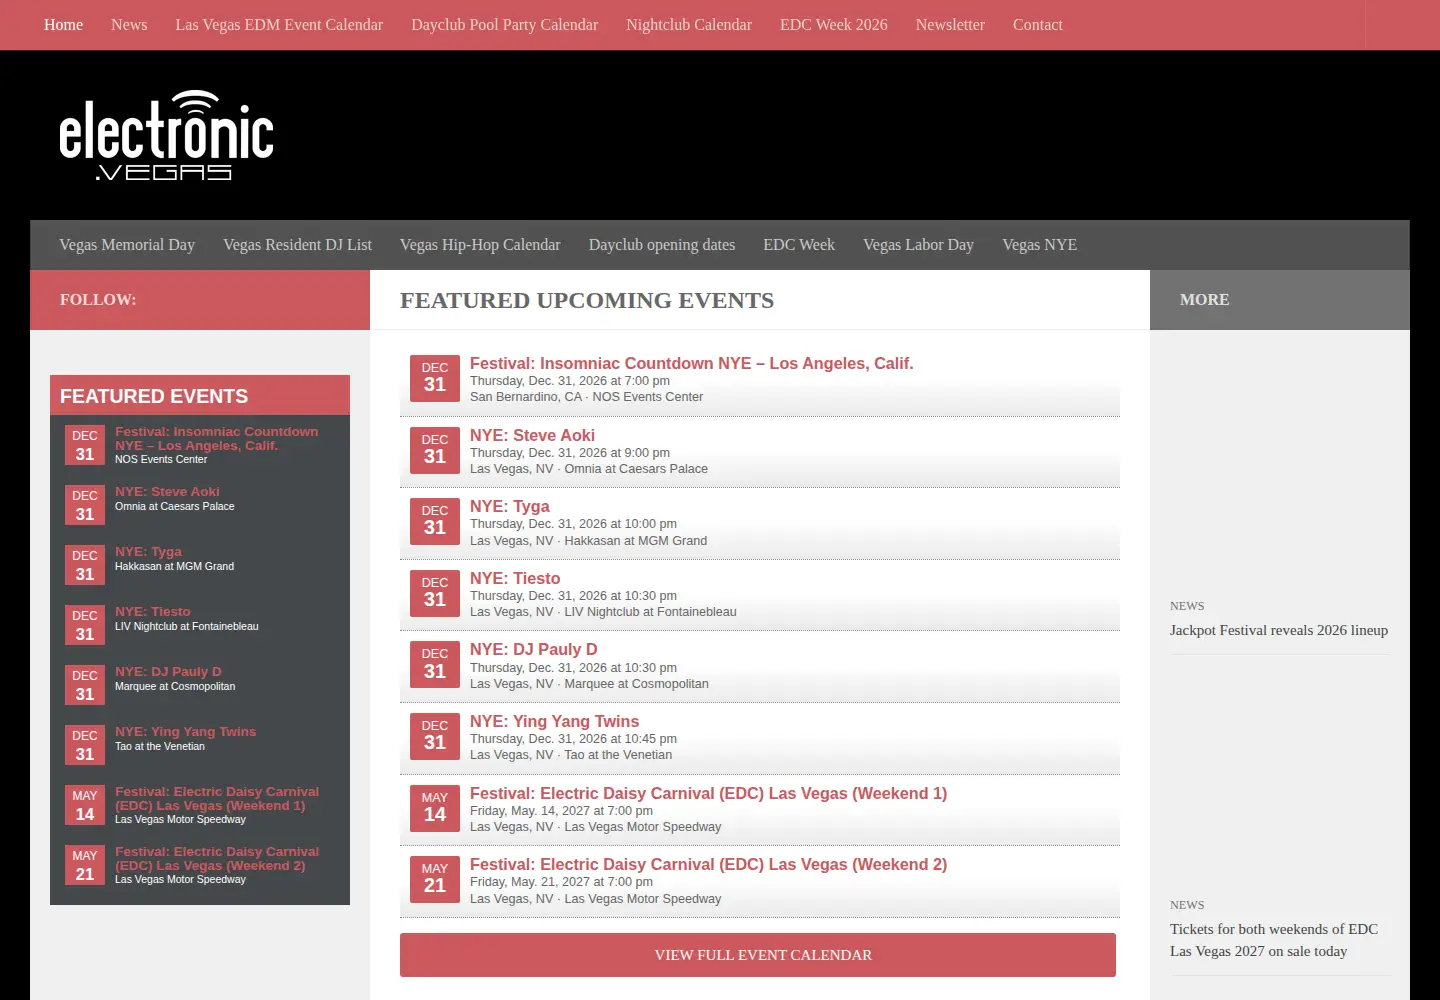Click the View Full Event Calendar button
The width and height of the screenshot is (1440, 1000).
click(x=758, y=955)
